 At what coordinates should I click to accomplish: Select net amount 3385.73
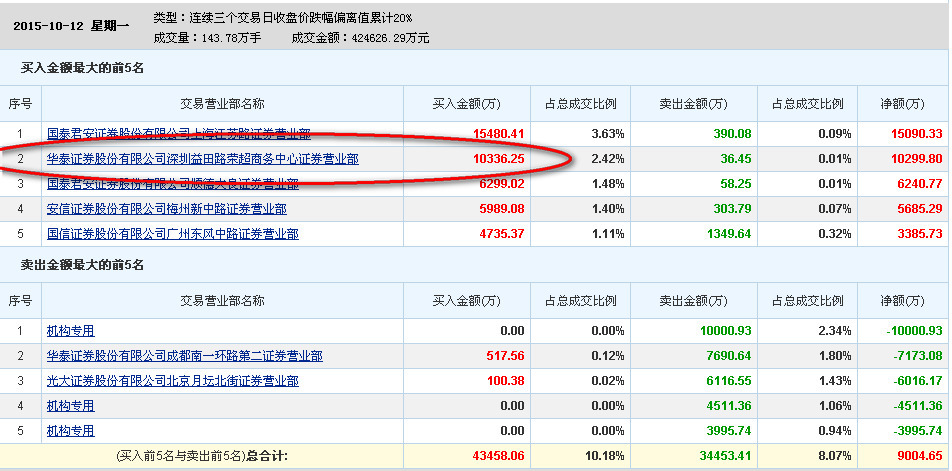click(x=920, y=234)
